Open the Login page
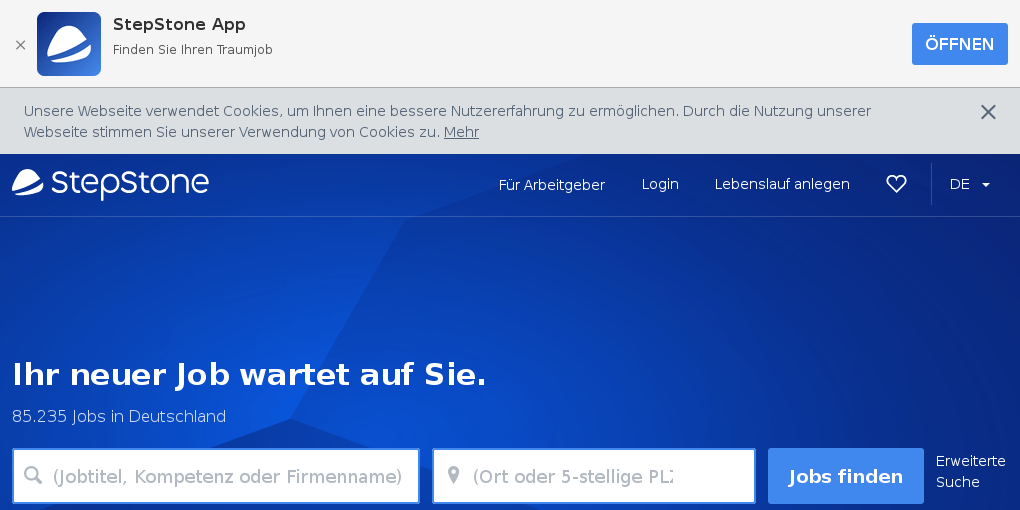The height and width of the screenshot is (510, 1020). pyautogui.click(x=660, y=184)
